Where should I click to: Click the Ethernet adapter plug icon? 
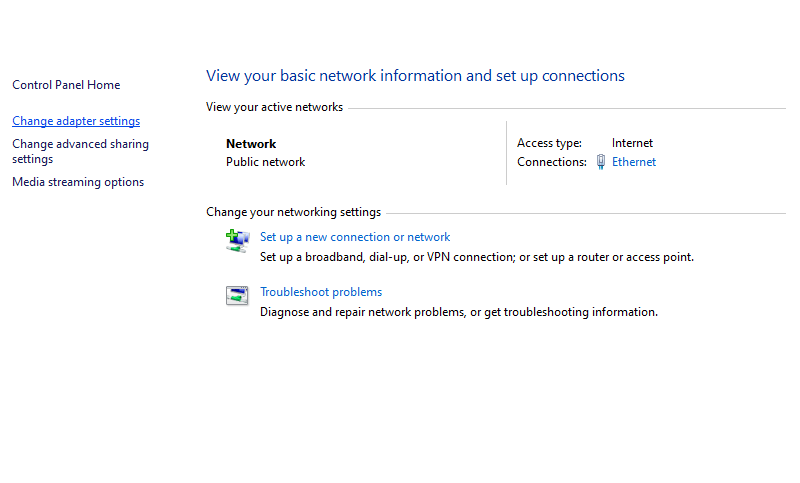point(601,162)
